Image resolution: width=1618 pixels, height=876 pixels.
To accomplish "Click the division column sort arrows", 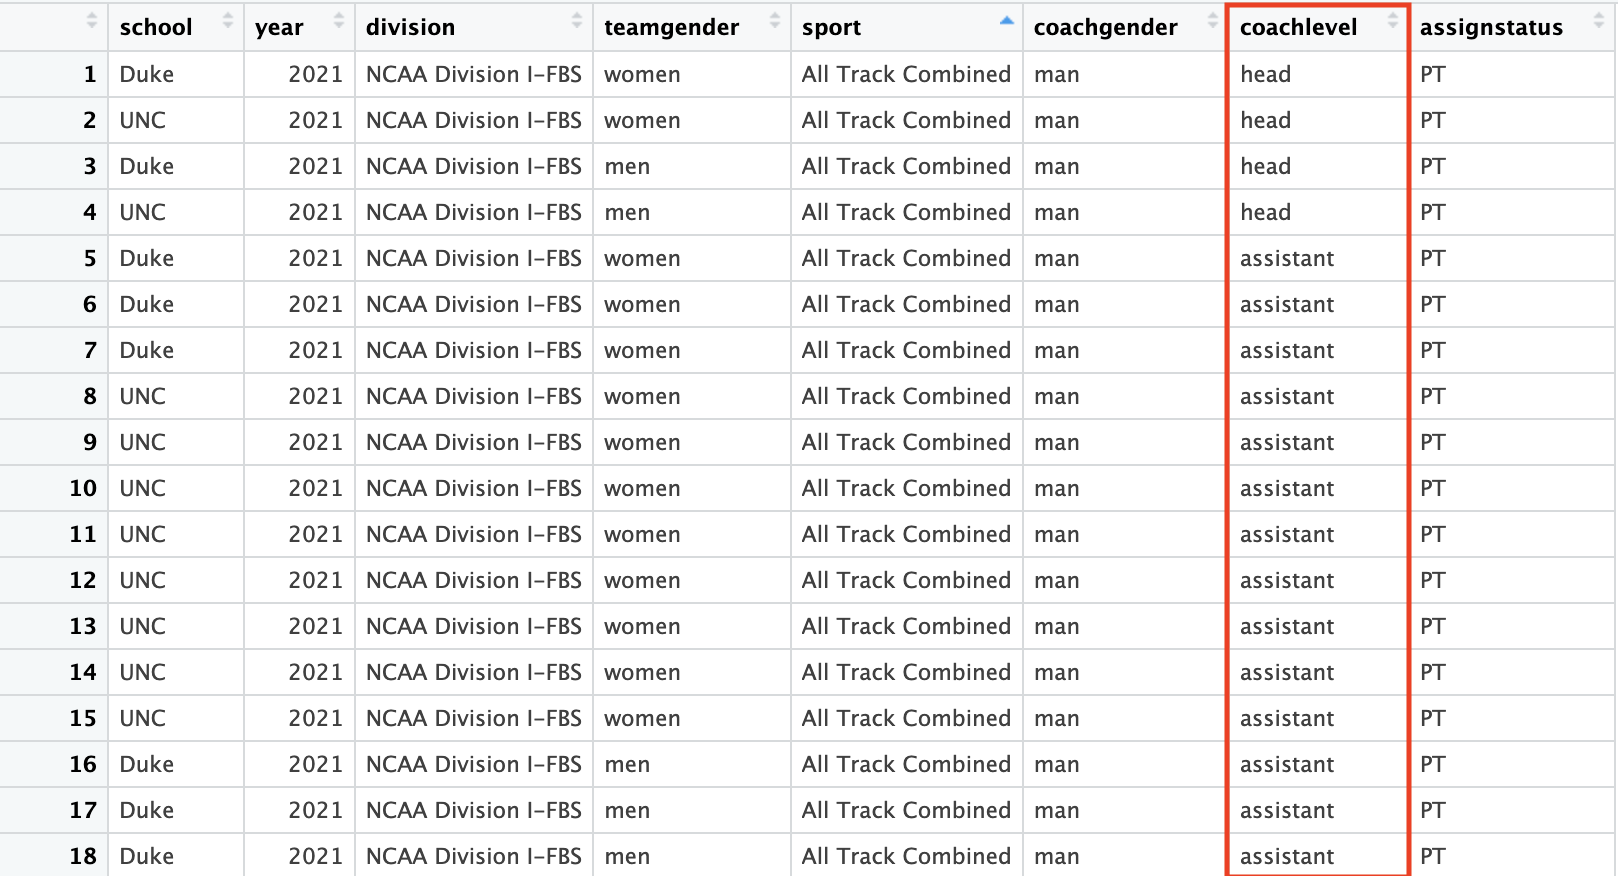I will pyautogui.click(x=577, y=21).
